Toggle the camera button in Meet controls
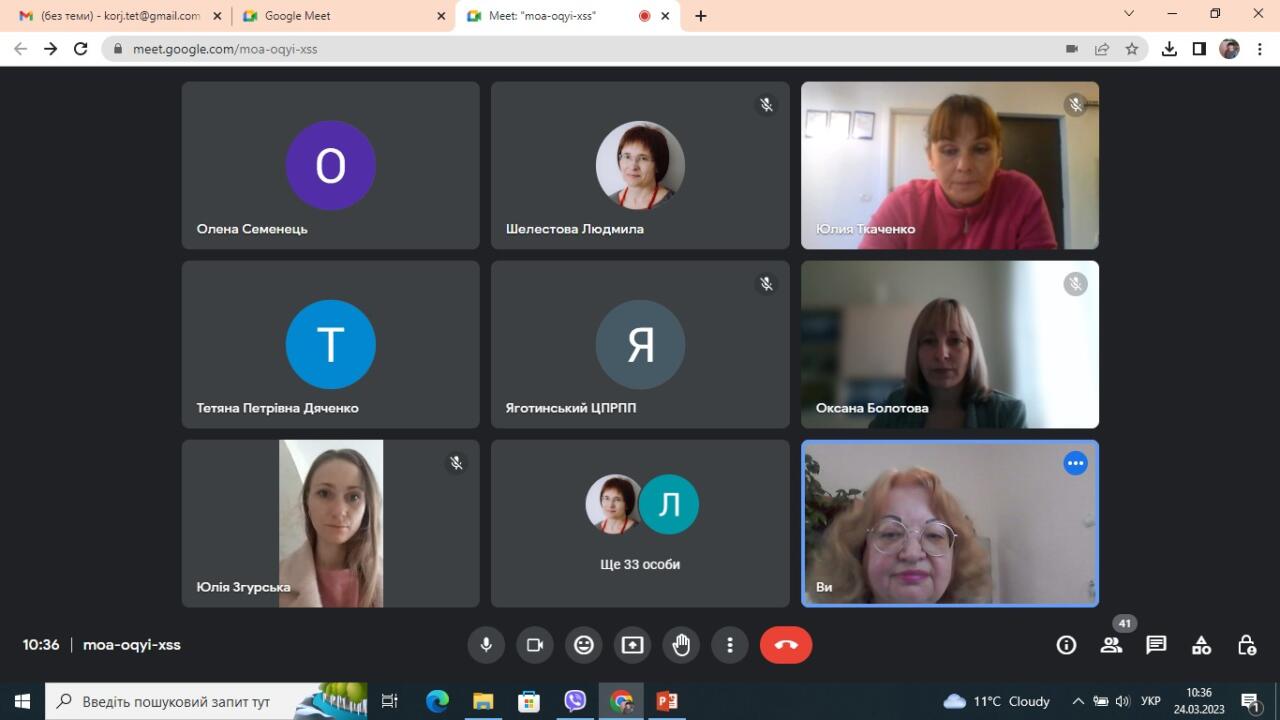 coord(535,645)
